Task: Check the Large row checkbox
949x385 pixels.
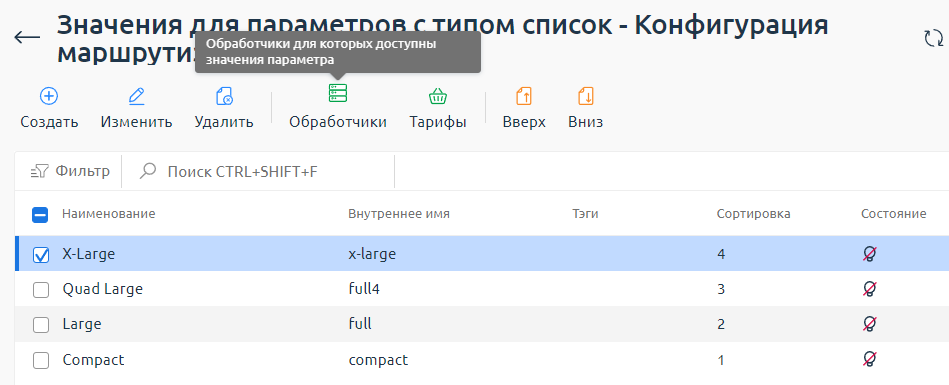Action: [41, 325]
